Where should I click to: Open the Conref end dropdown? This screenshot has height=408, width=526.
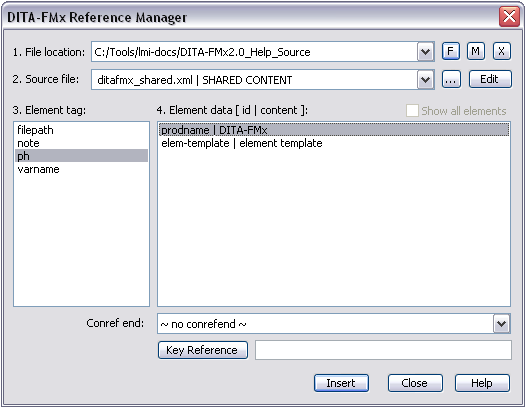501,324
